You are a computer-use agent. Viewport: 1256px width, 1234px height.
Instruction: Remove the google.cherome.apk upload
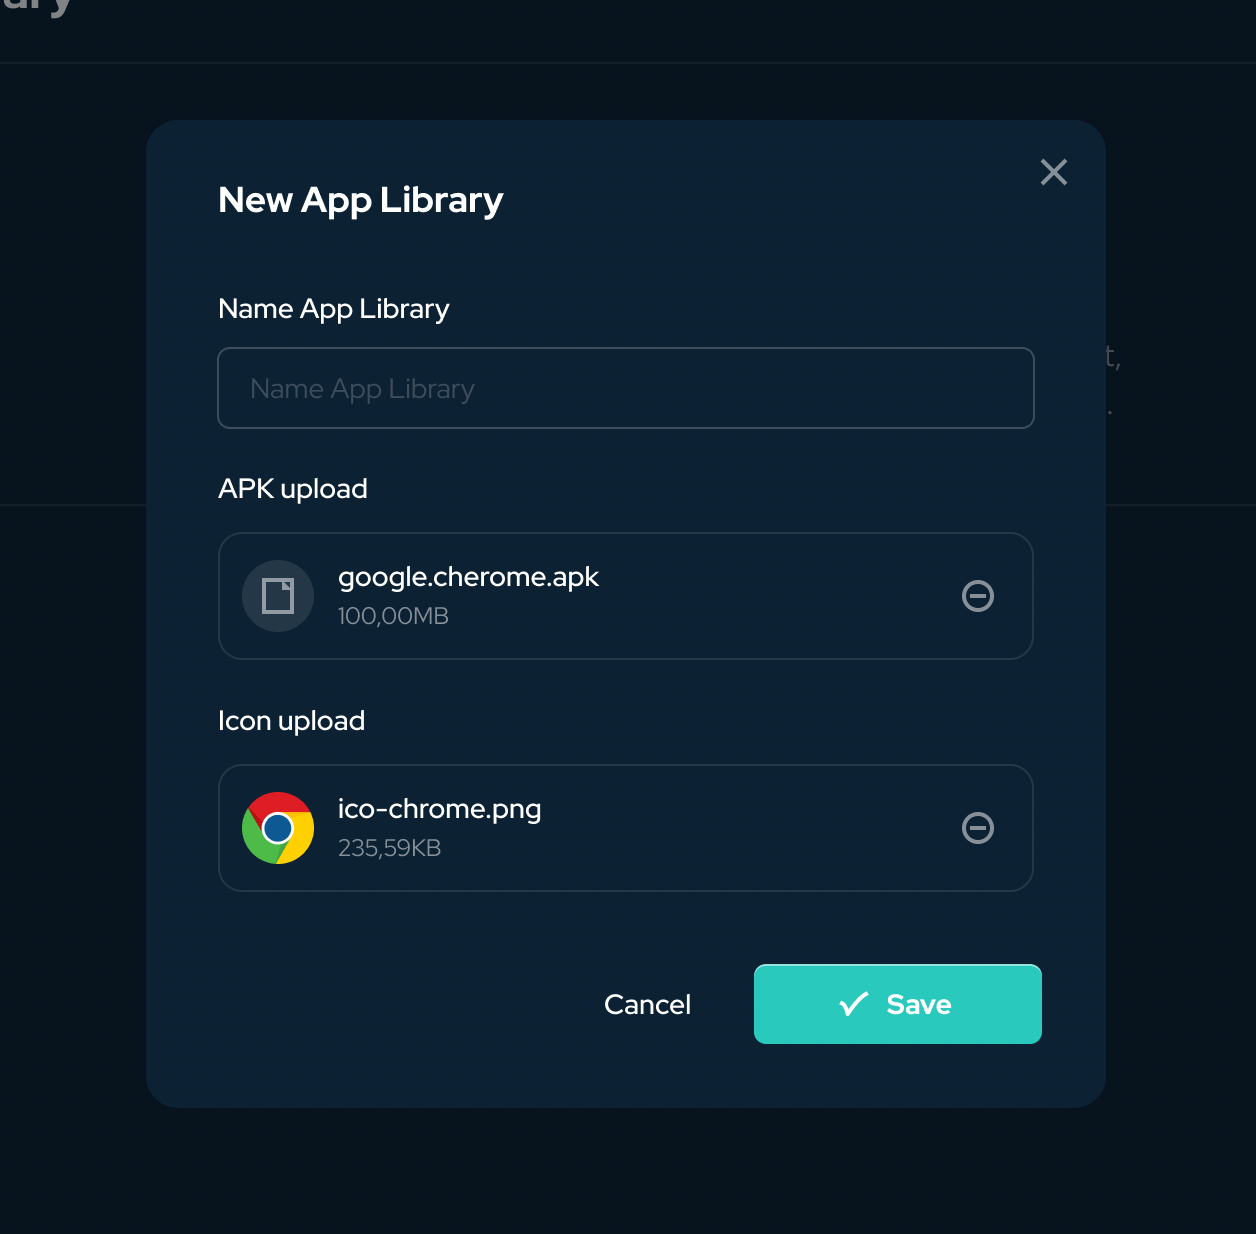pyautogui.click(x=977, y=596)
